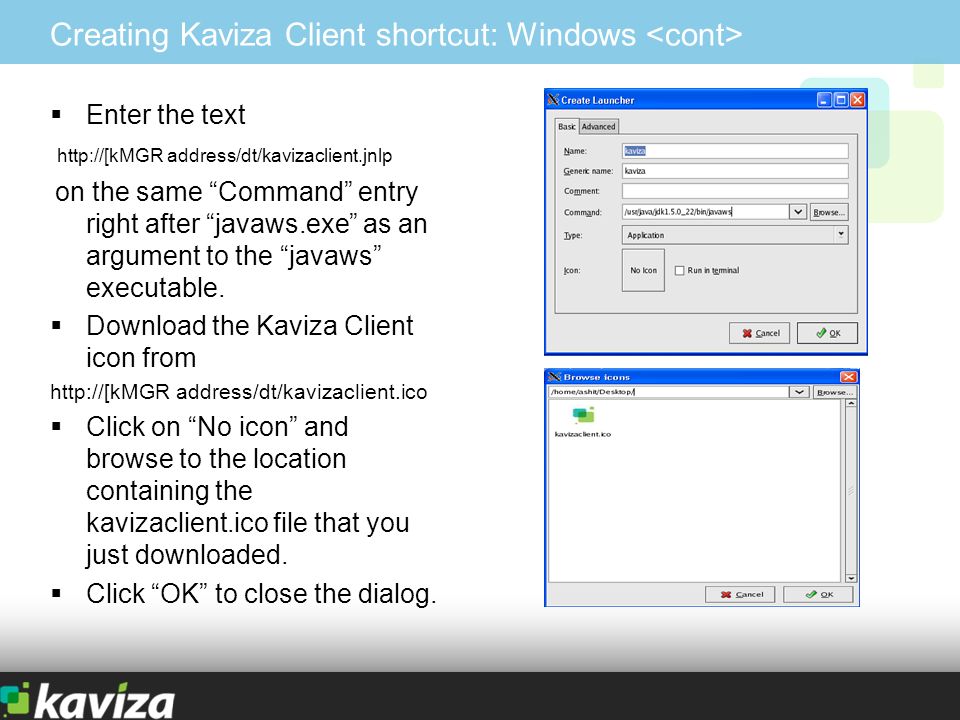Confirm Create Launcher with OK

(x=827, y=333)
